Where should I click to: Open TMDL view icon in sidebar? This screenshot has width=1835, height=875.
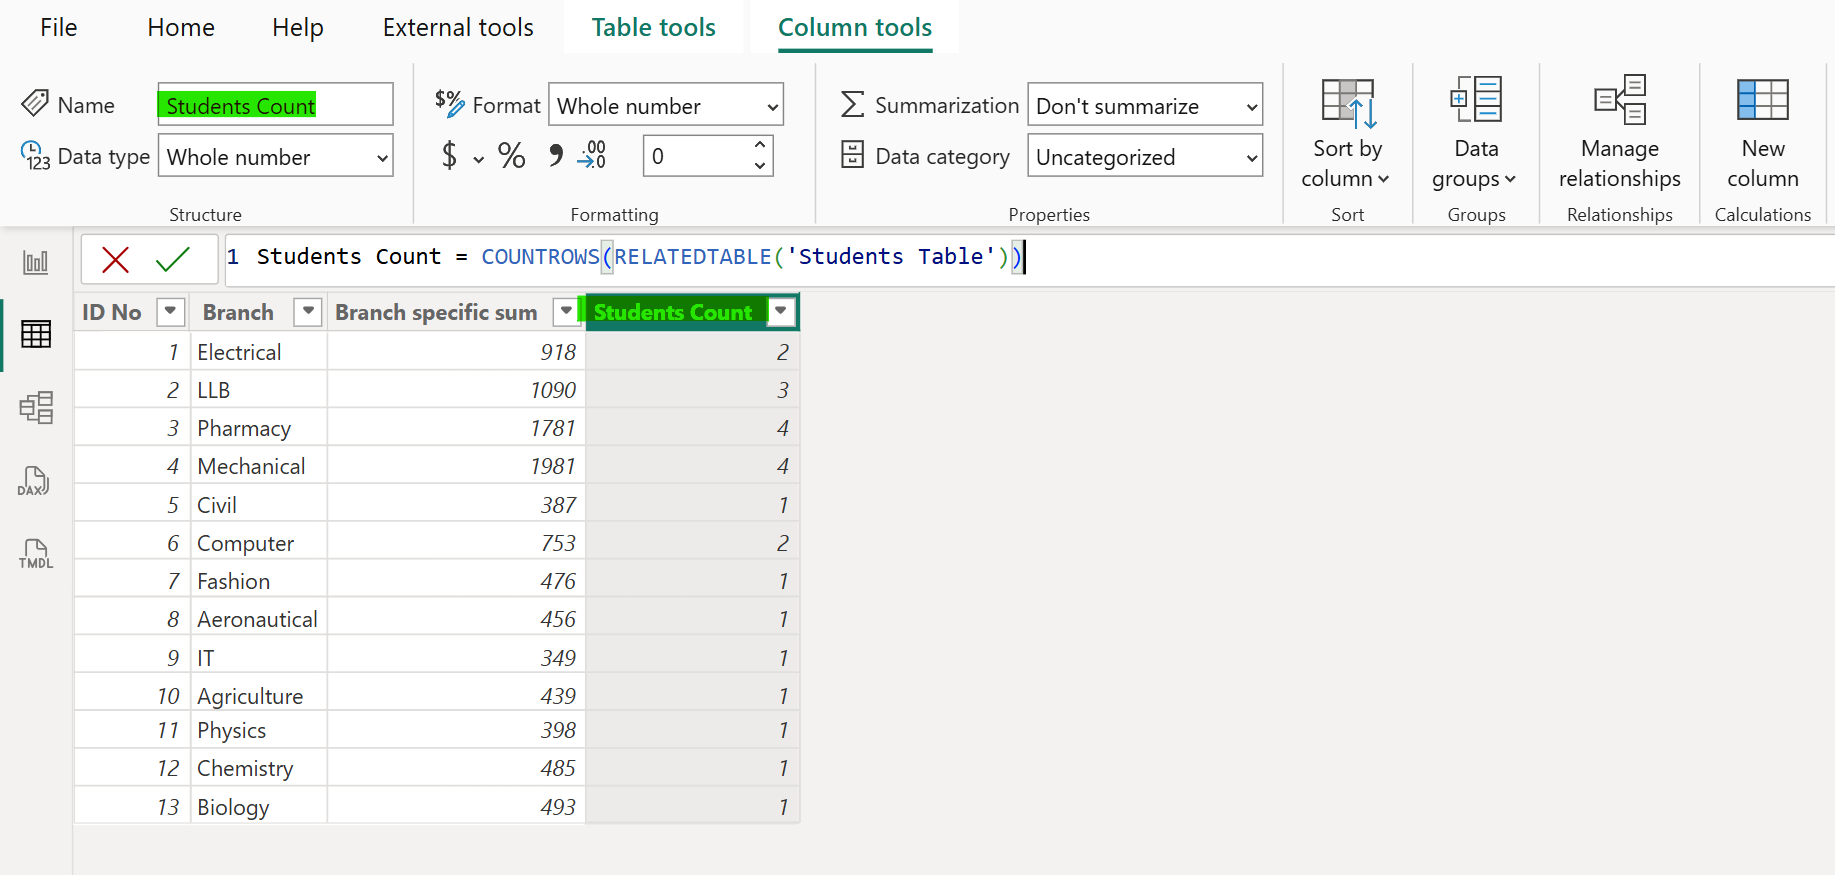(36, 554)
